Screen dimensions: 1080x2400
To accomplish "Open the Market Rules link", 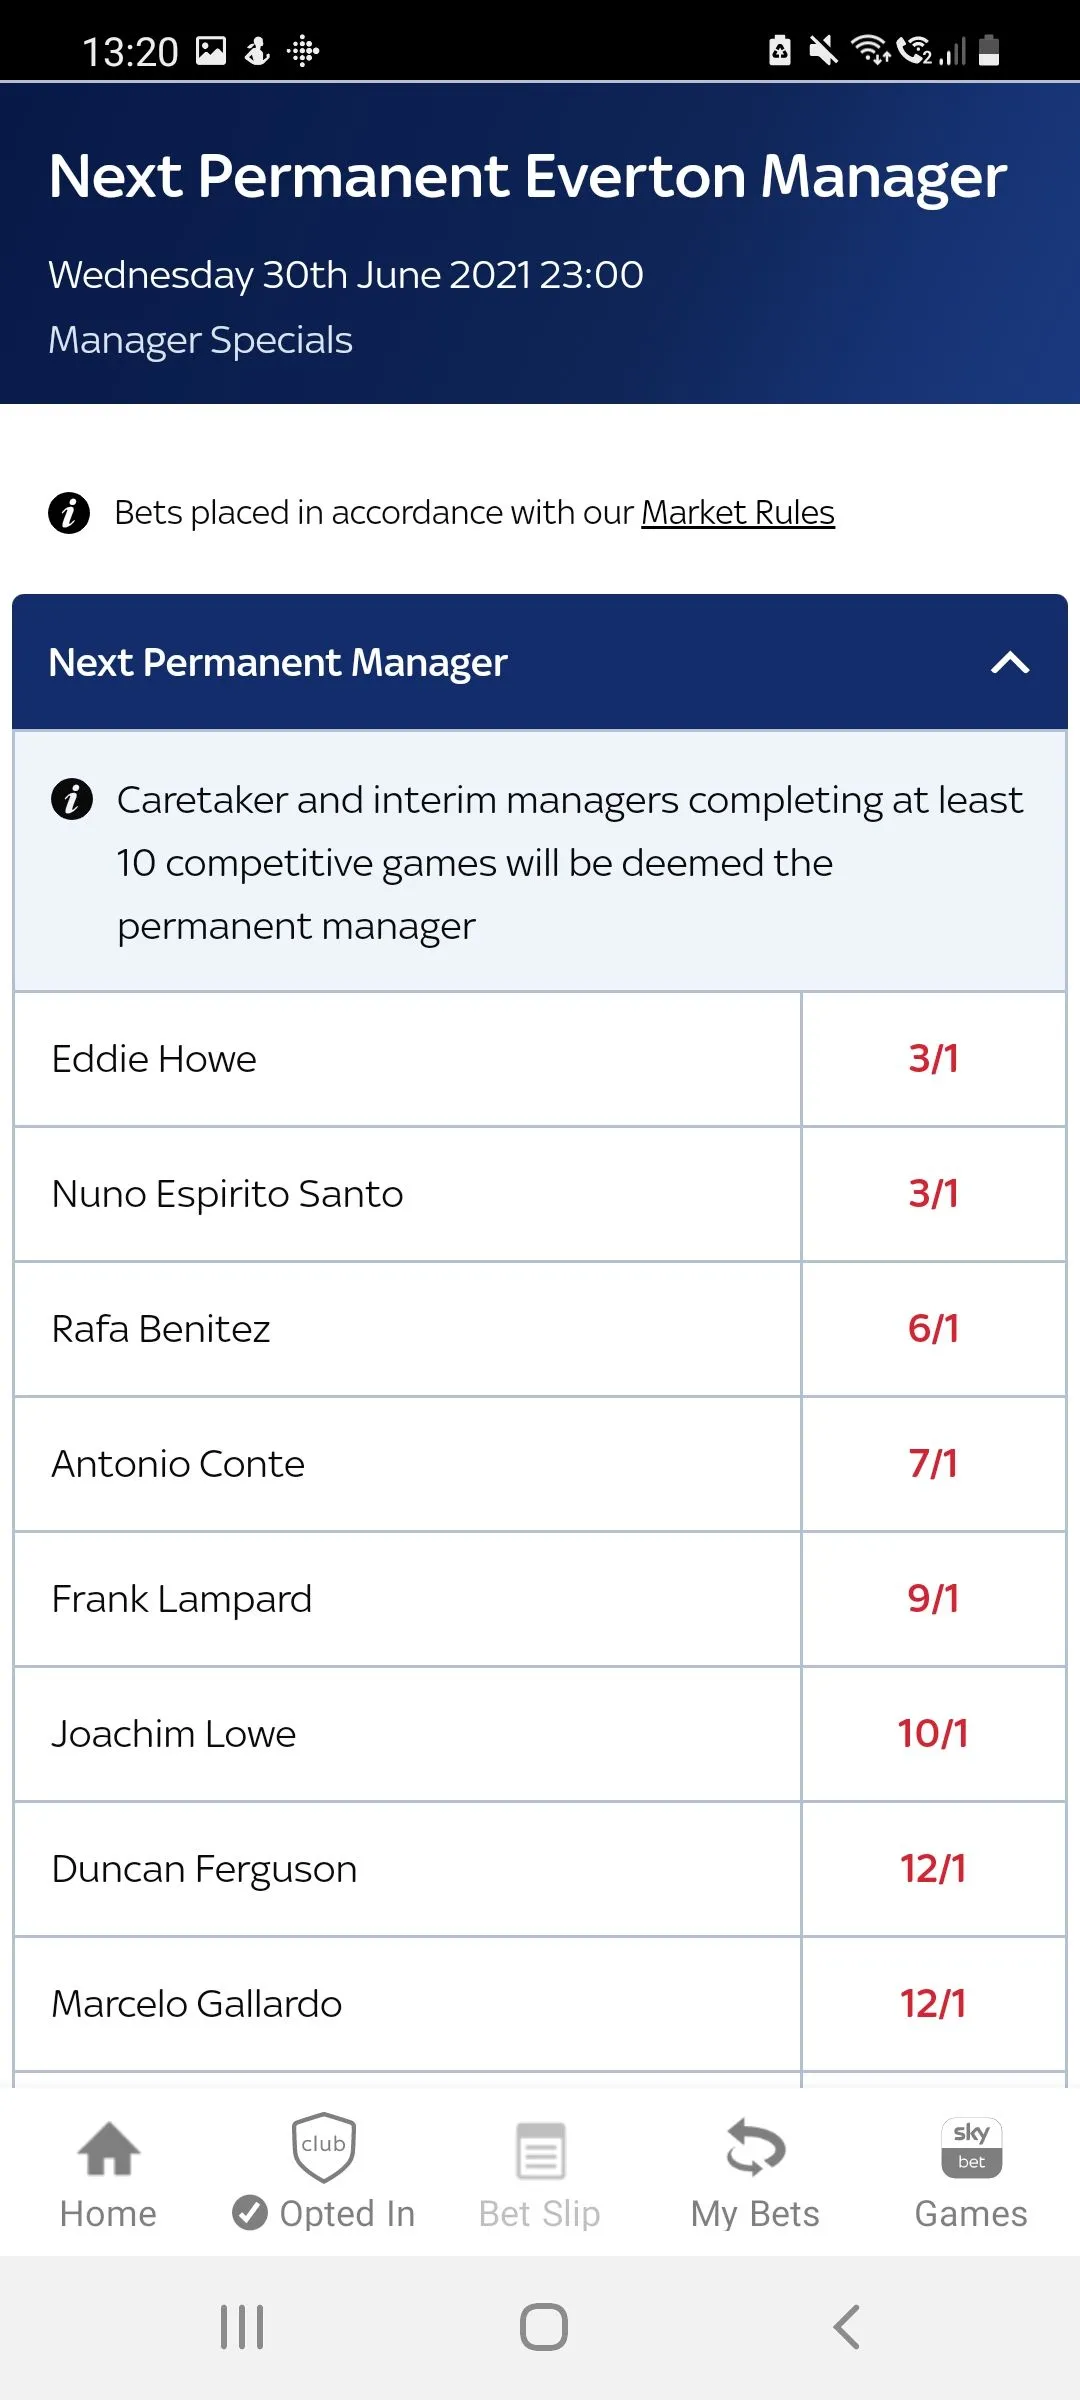I will click(x=737, y=513).
